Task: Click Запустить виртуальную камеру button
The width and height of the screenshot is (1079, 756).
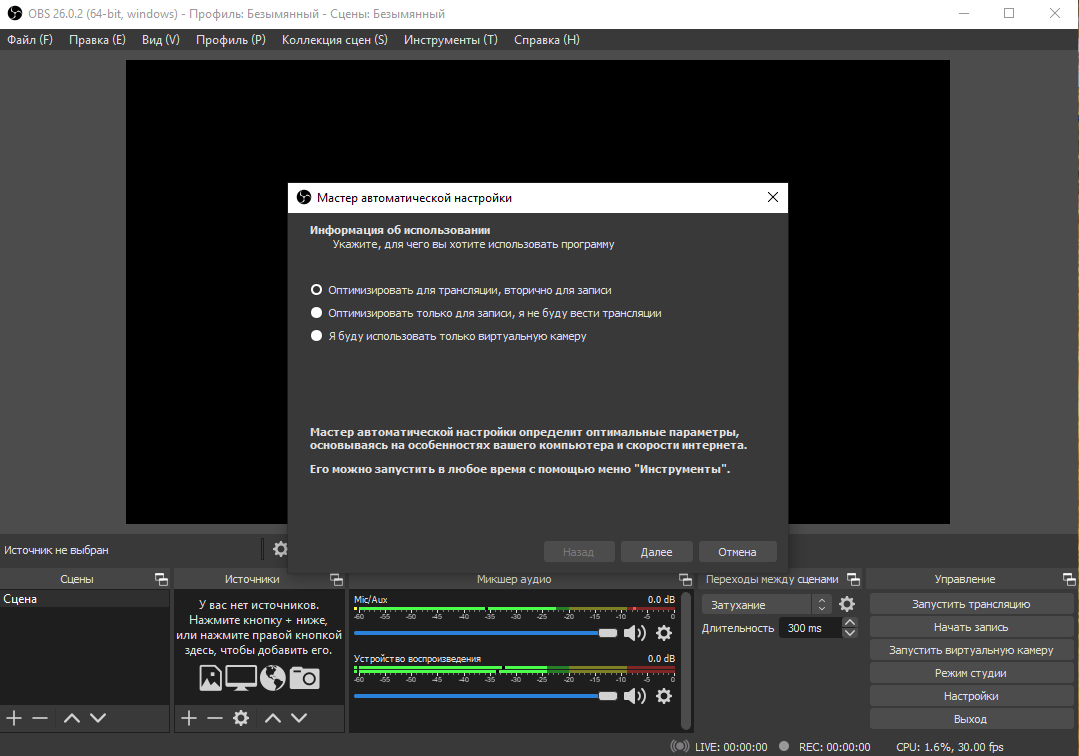Action: tap(971, 650)
